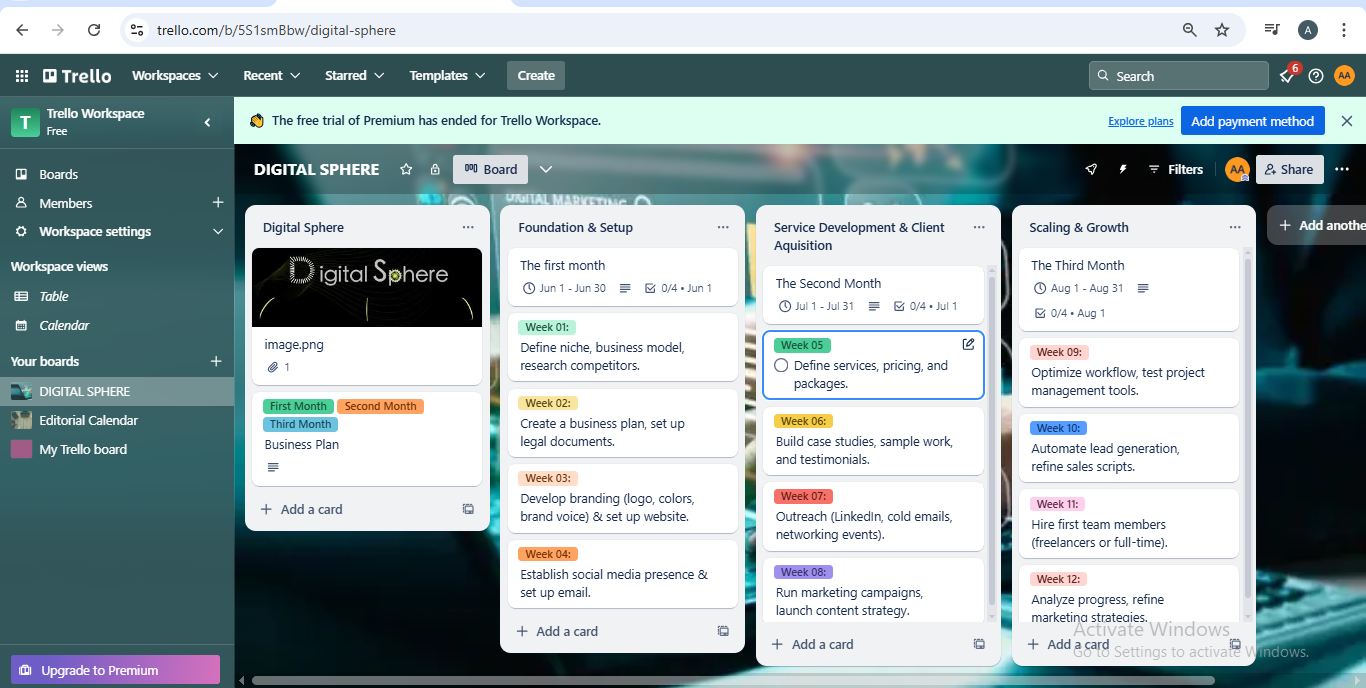This screenshot has width=1366, height=688.
Task: Open the browser zoom magnifier icon
Action: coord(1190,30)
